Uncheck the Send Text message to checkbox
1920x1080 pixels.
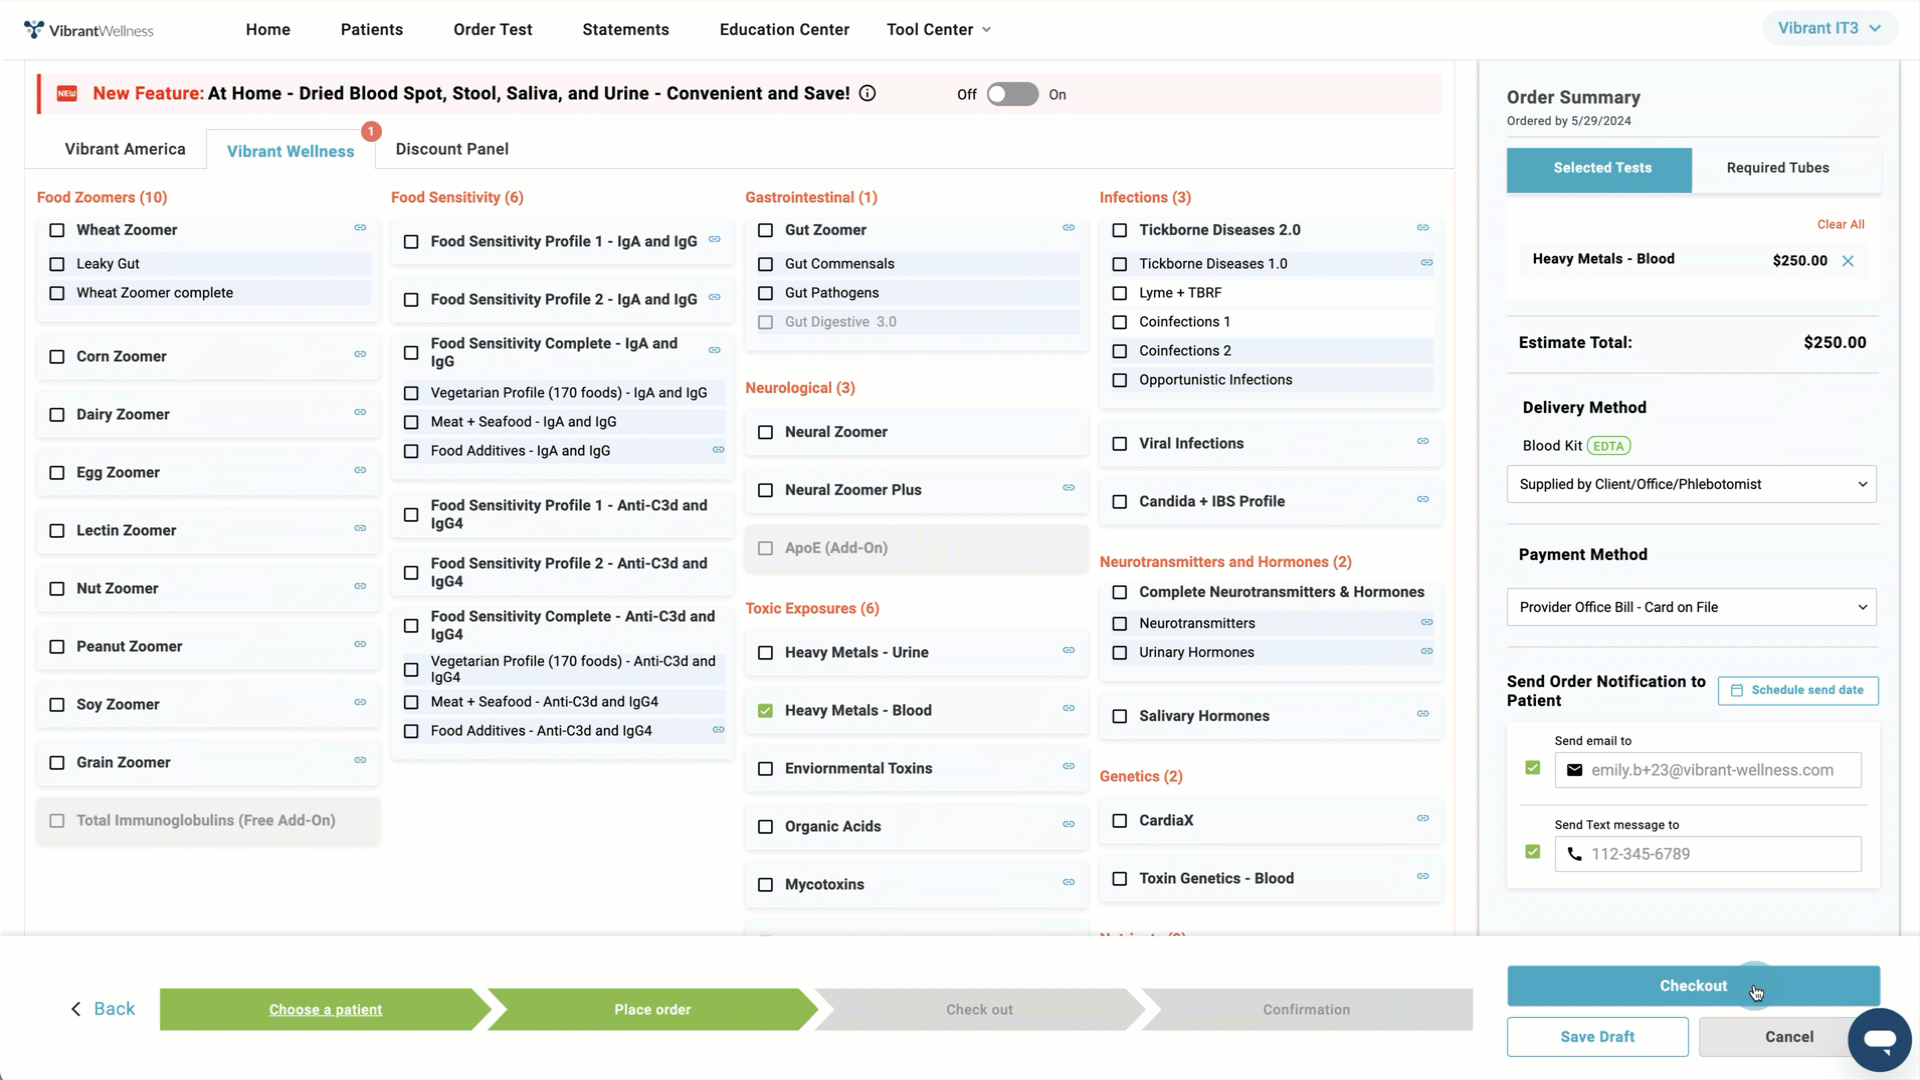pos(1533,852)
